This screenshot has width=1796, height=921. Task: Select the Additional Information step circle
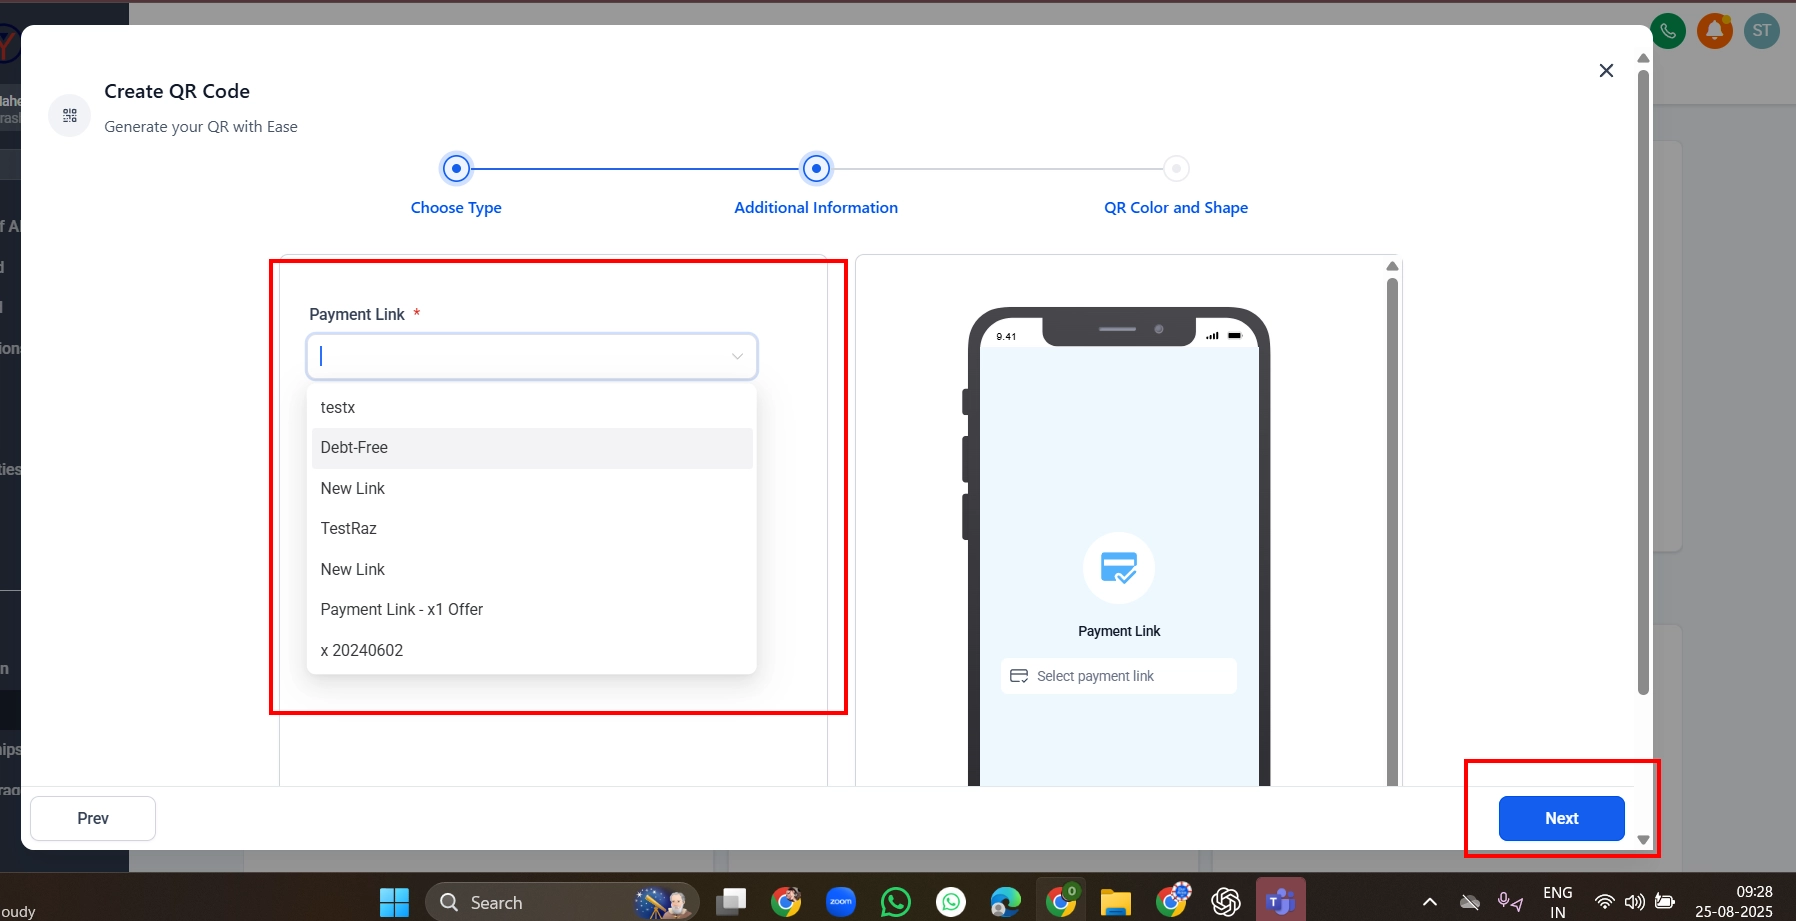click(x=816, y=169)
